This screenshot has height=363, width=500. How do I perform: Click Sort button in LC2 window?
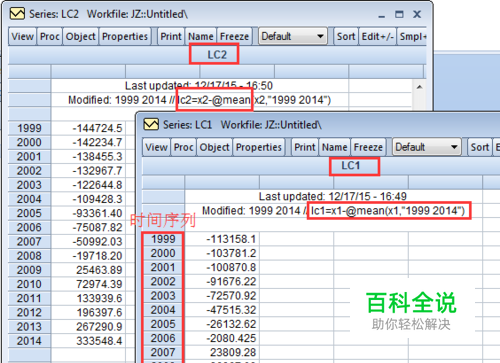346,36
